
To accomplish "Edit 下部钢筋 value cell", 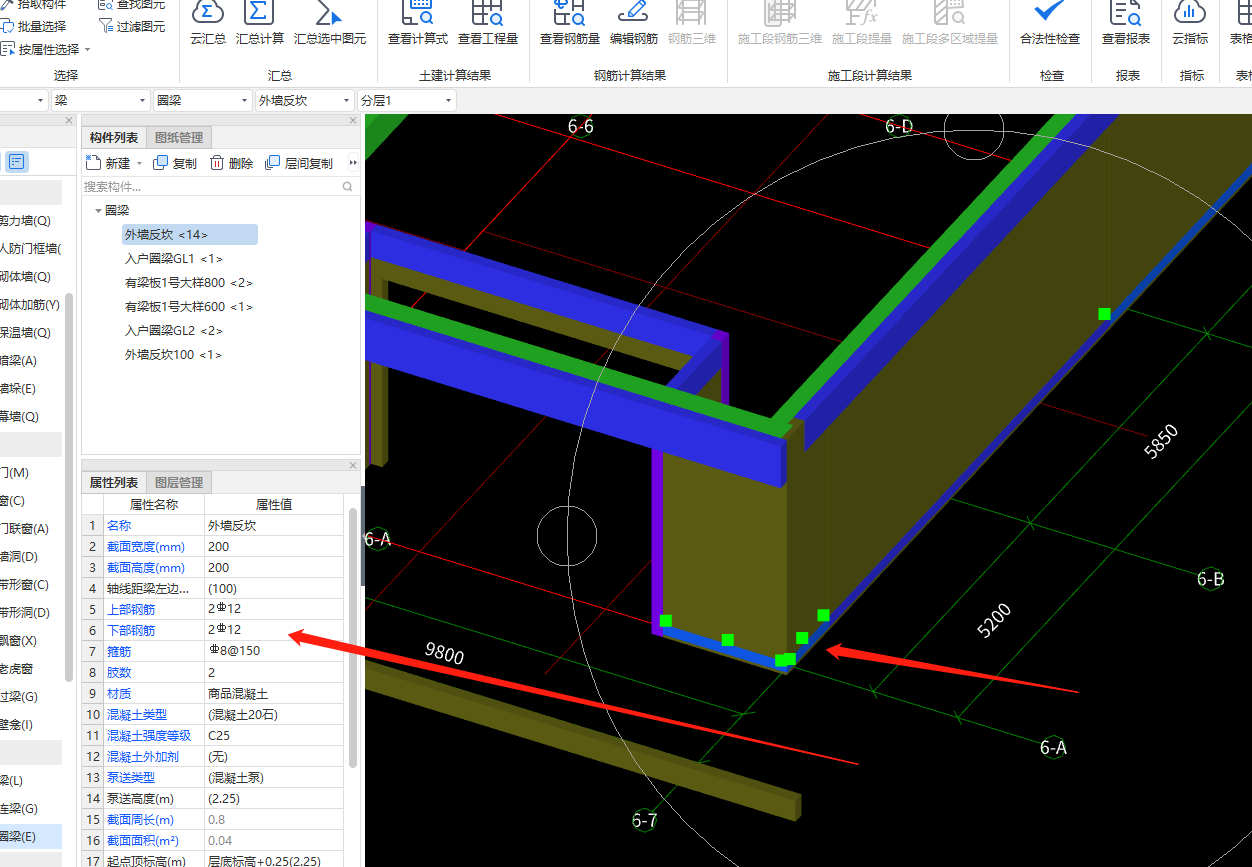I will point(274,630).
